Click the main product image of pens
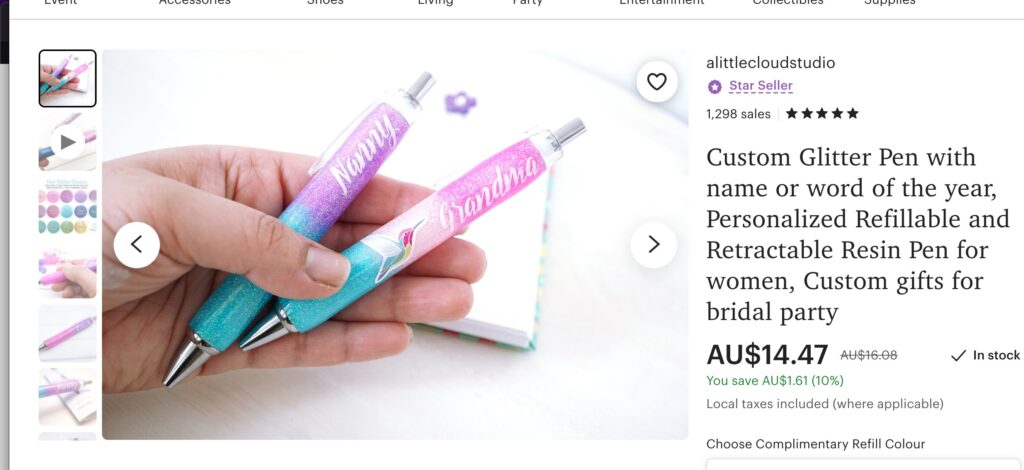 click(x=395, y=245)
